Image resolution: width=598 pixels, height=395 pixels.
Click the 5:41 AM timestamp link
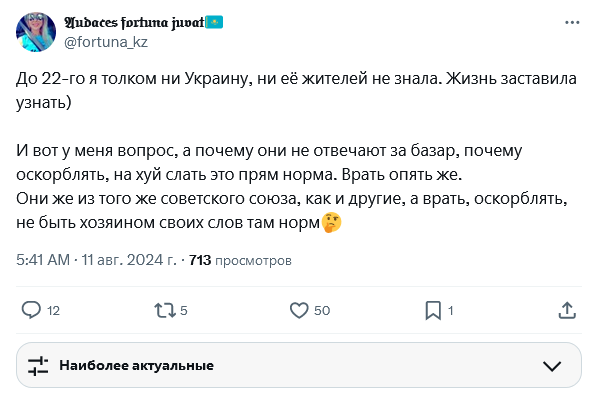(43, 260)
